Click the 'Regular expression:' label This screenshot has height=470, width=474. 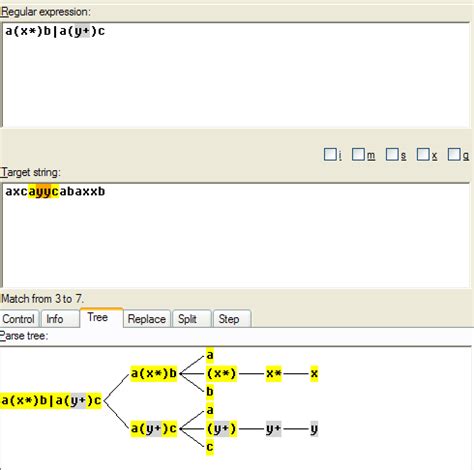click(x=45, y=12)
